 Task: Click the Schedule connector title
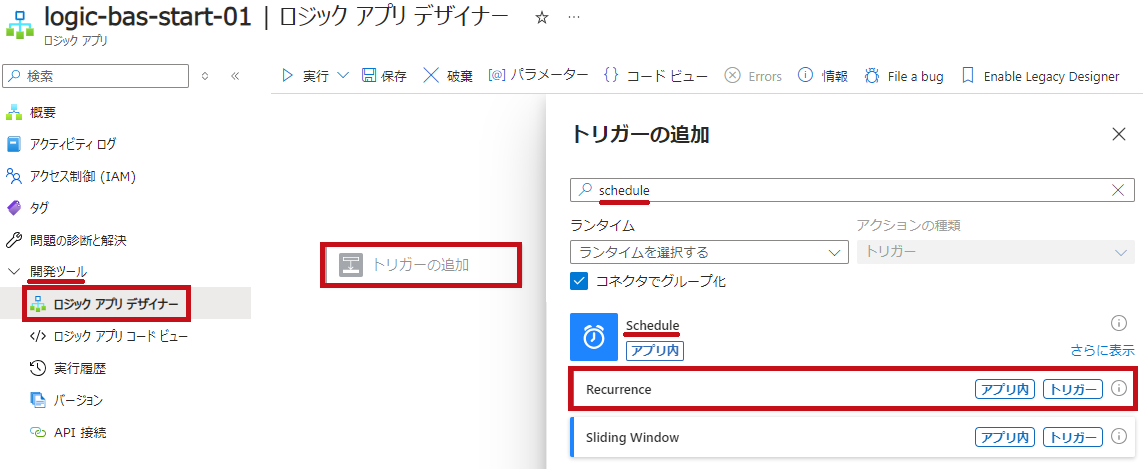[x=653, y=325]
